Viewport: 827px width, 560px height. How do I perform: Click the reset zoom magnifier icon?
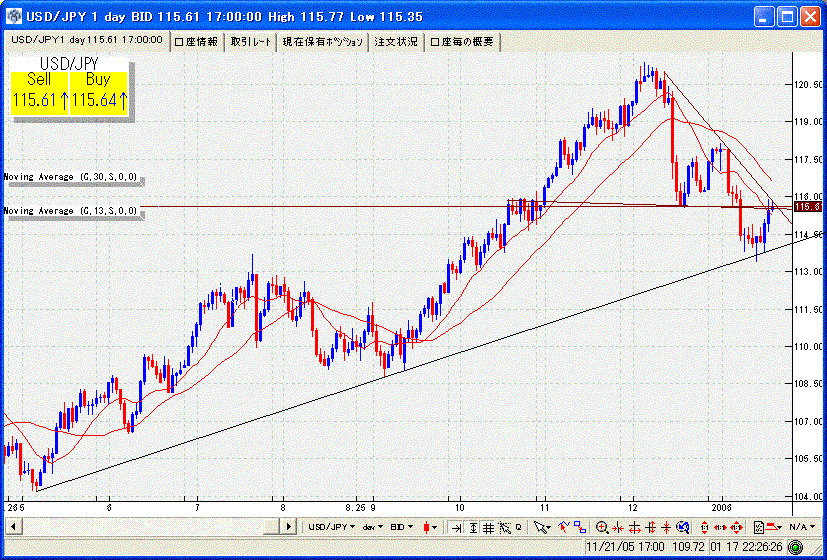coord(683,527)
